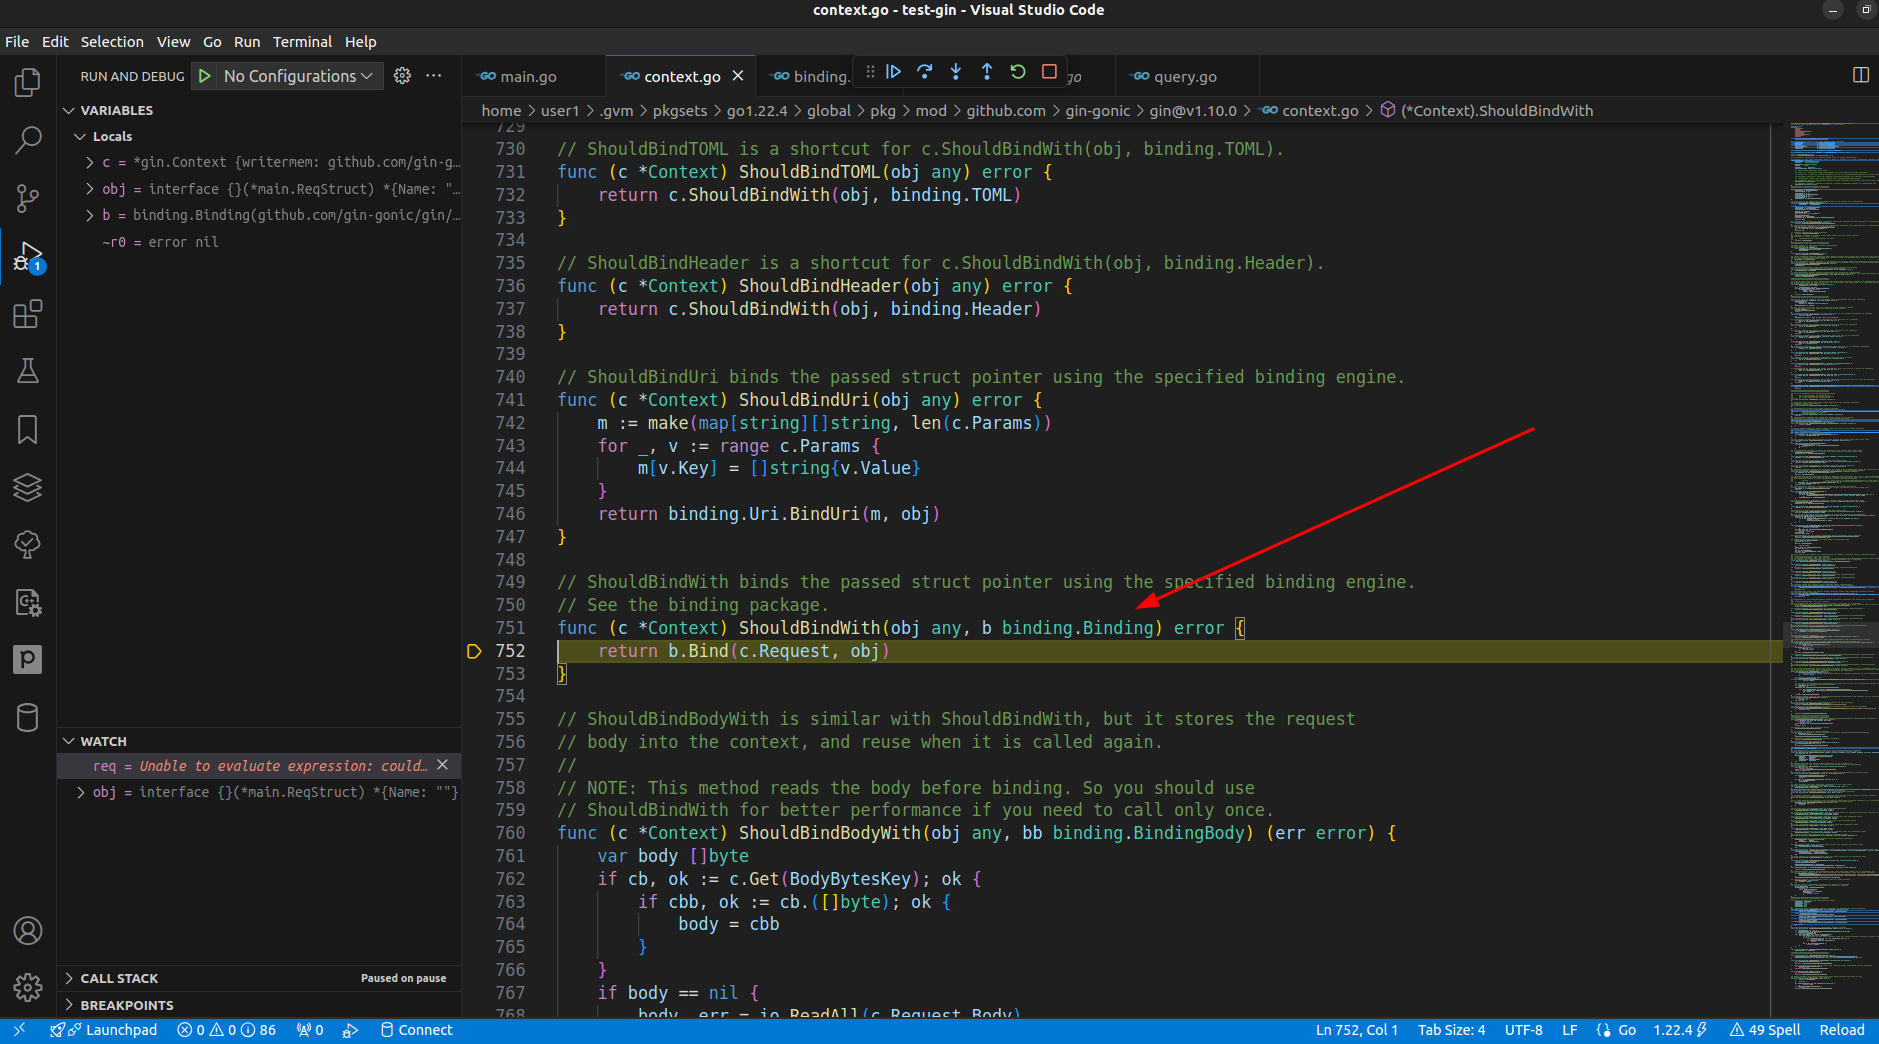
Task: Open the debug status bar icon
Action: pyautogui.click(x=350, y=1030)
